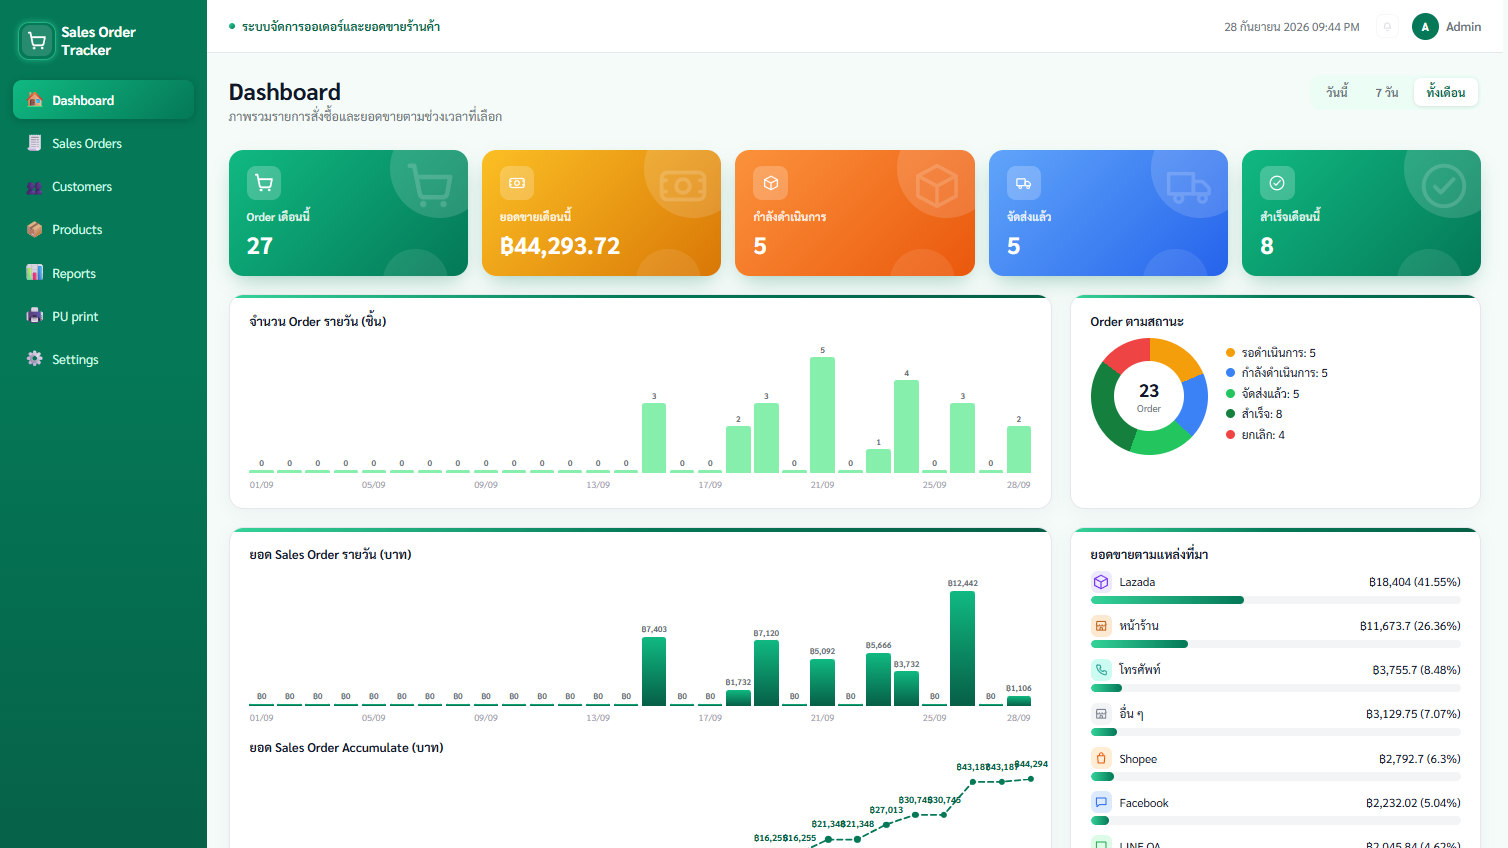Click the Order ตามสถานะ panel title

tap(1137, 322)
